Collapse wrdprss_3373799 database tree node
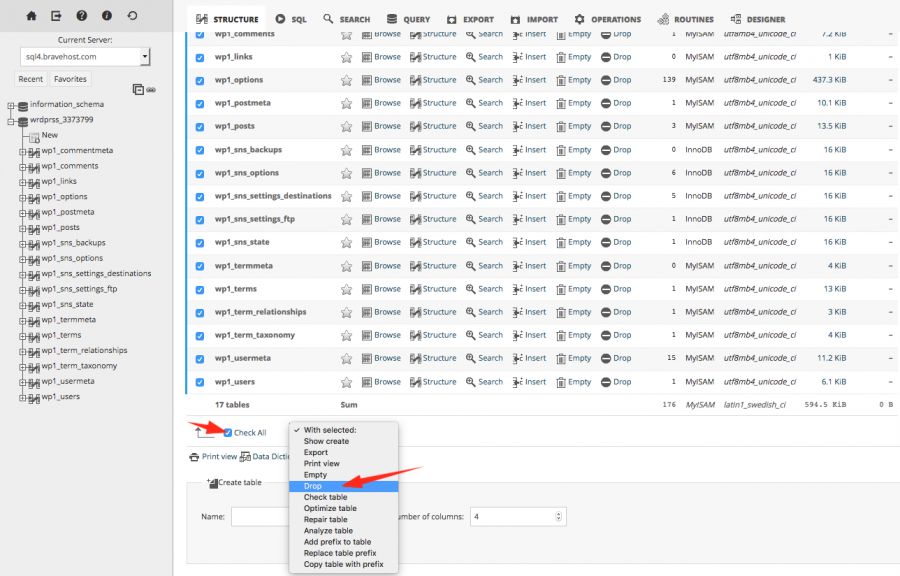Screen dimensions: 900x576 (11, 121)
